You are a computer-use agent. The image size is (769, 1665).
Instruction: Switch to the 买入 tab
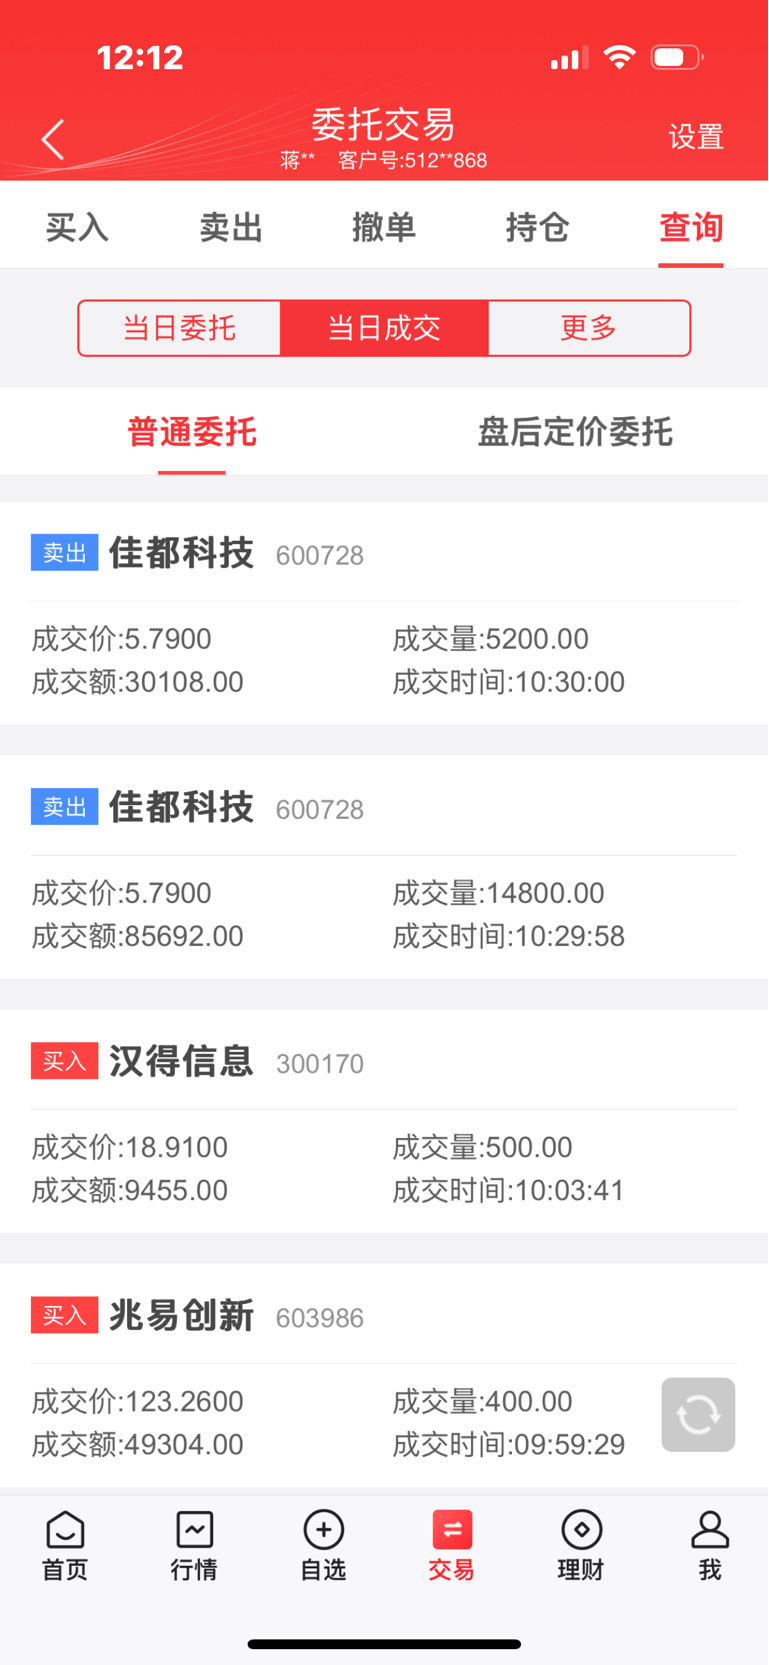point(77,227)
